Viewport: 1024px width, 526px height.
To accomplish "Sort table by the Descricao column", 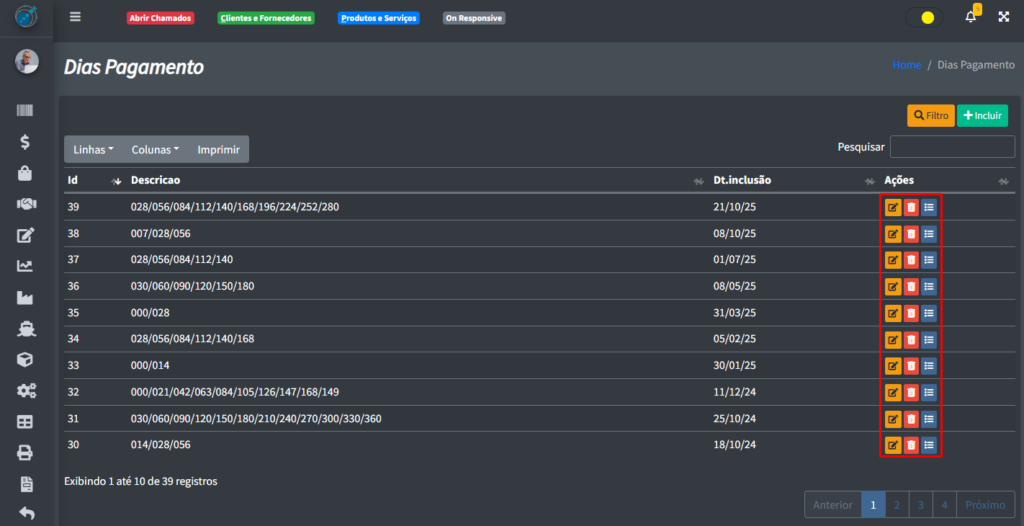I will [x=155, y=180].
